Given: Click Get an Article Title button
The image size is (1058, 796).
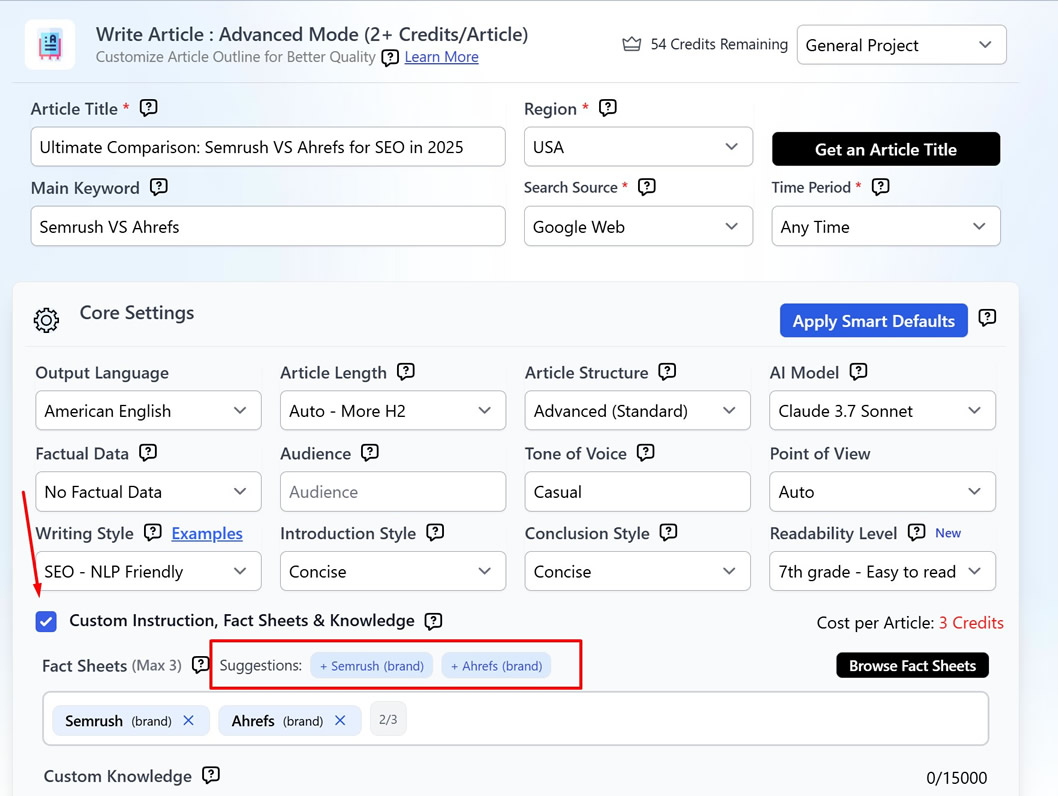Looking at the screenshot, I should [886, 149].
